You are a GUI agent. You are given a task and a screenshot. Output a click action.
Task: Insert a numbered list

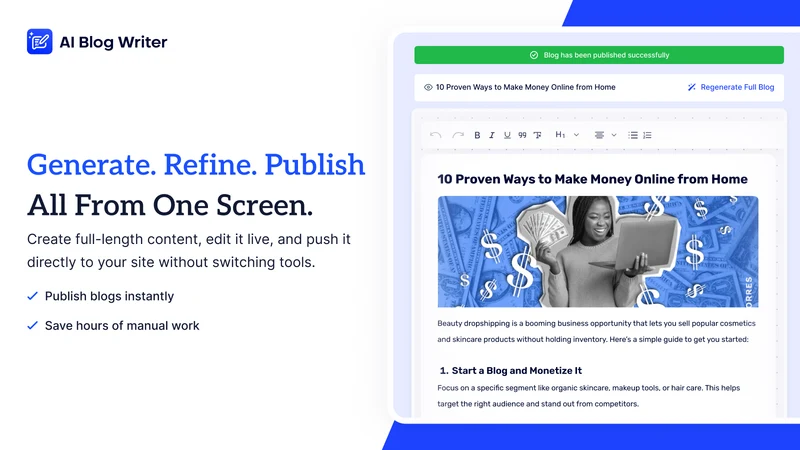pos(647,135)
